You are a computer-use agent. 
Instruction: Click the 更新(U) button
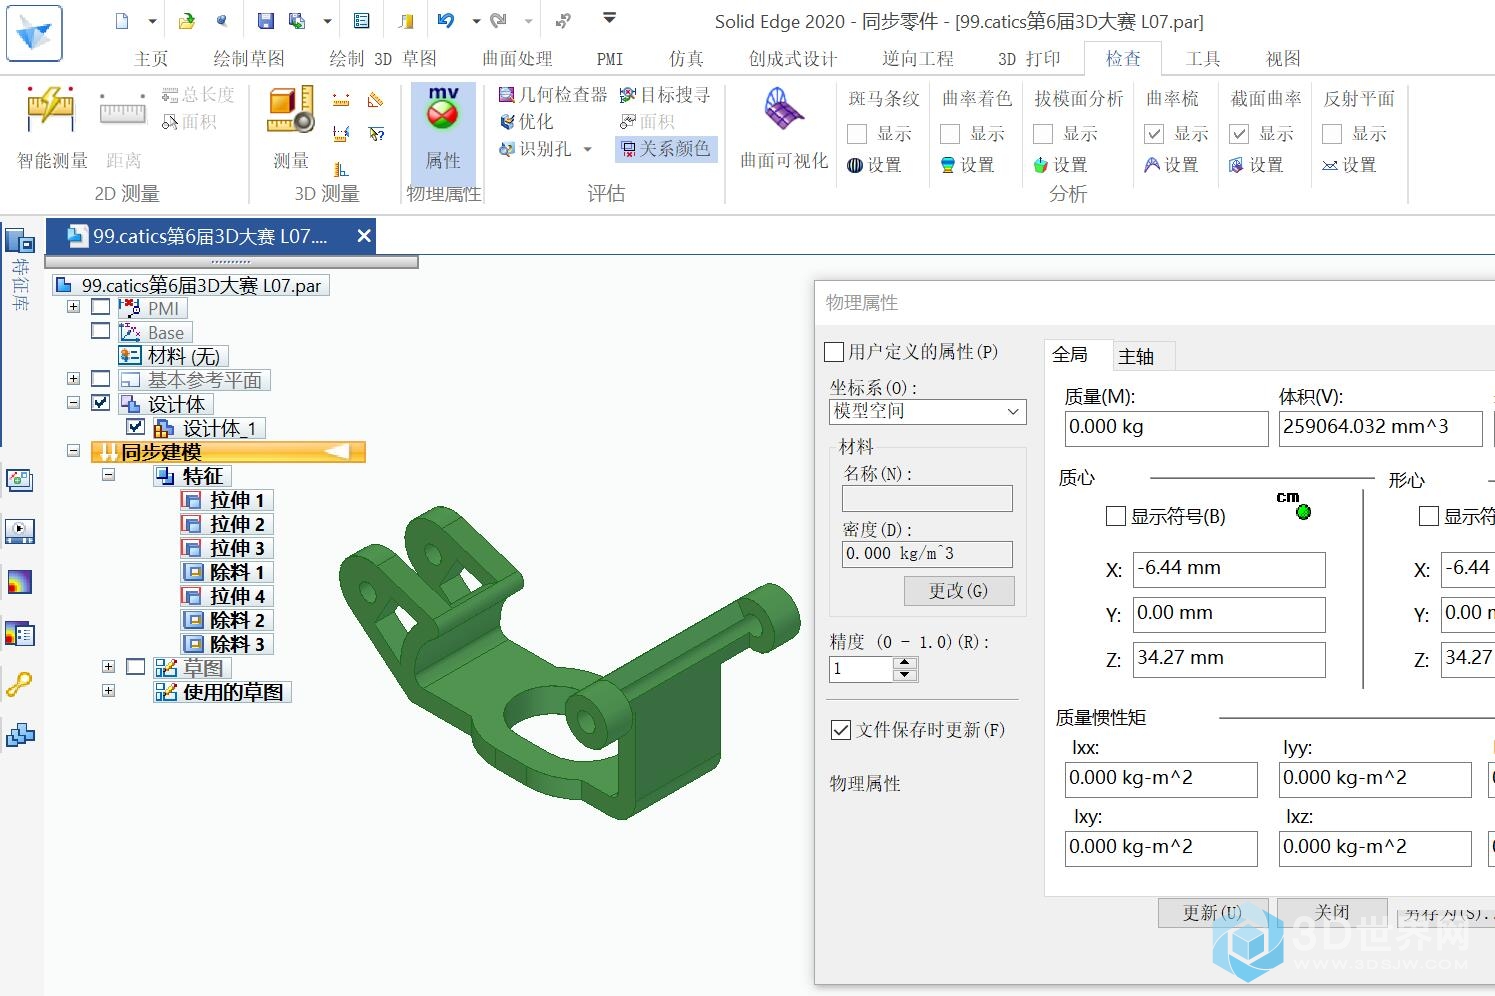[1212, 913]
